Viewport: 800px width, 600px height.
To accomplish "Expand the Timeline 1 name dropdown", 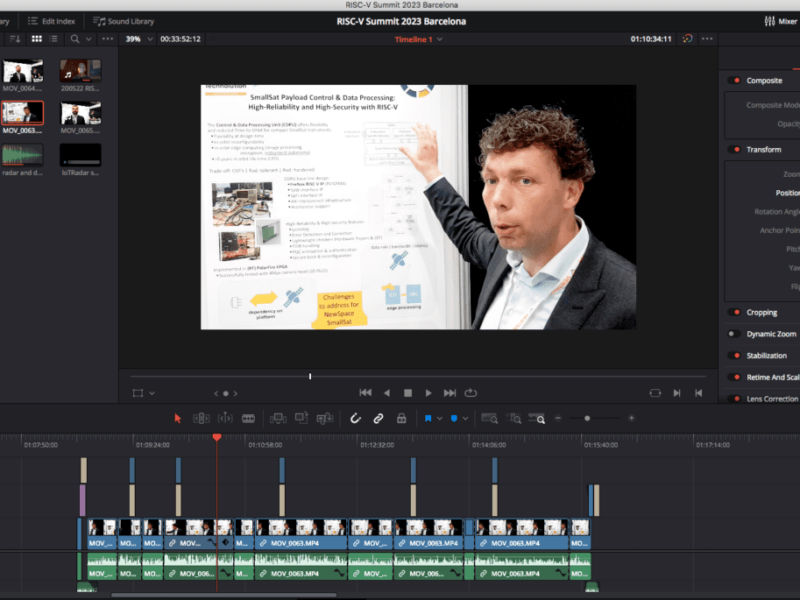I will coord(441,39).
